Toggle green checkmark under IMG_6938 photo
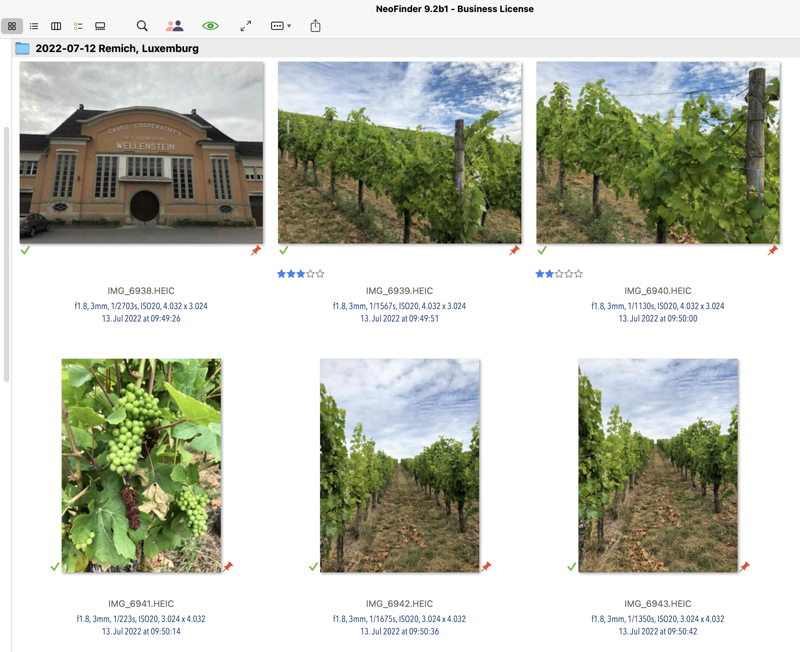Viewport: 800px width, 652px height. [x=25, y=250]
